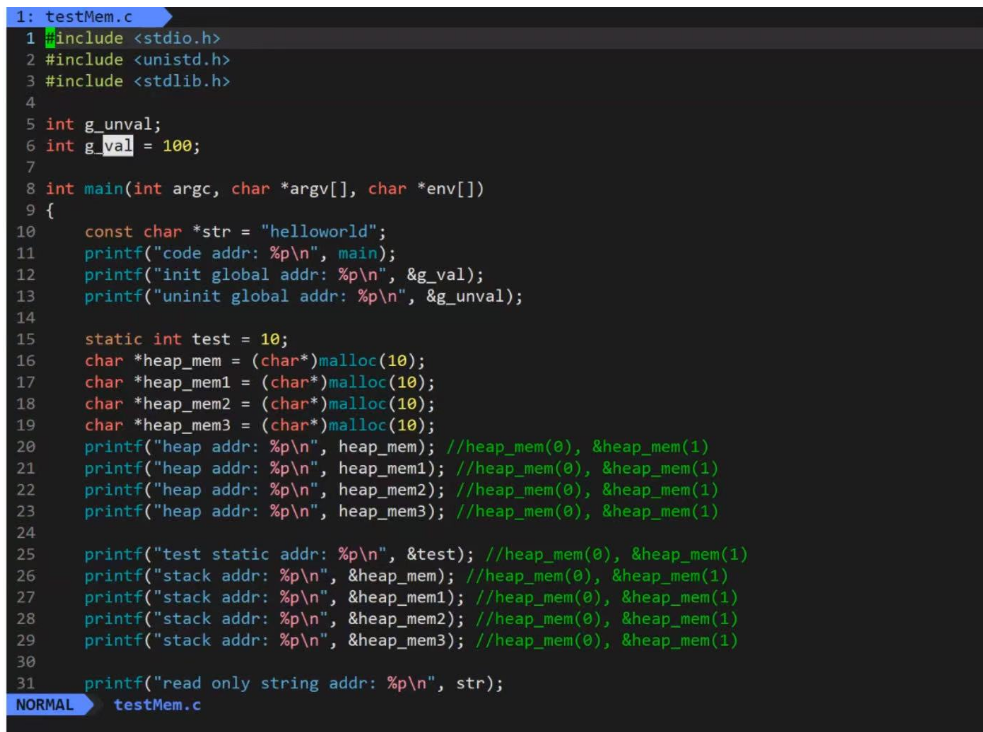Click line number 14 in the gutter
The image size is (983, 732).
[x=26, y=318]
